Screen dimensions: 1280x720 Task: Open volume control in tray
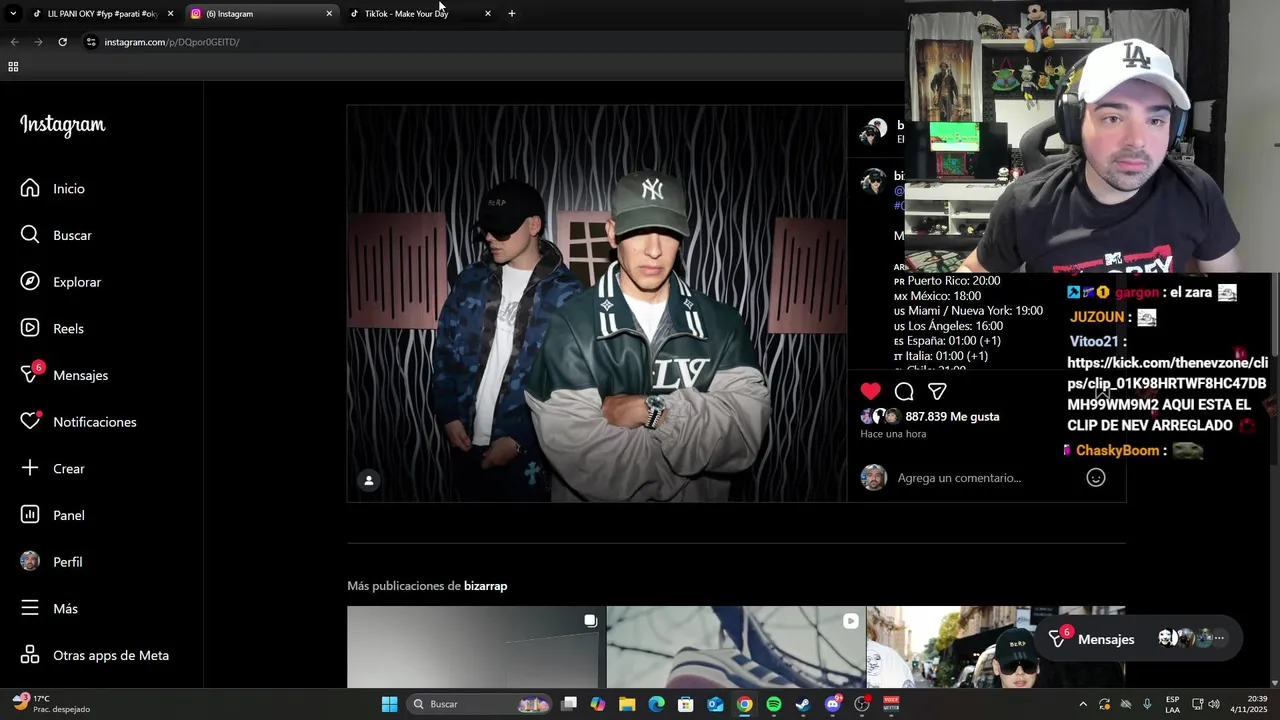(x=1213, y=704)
